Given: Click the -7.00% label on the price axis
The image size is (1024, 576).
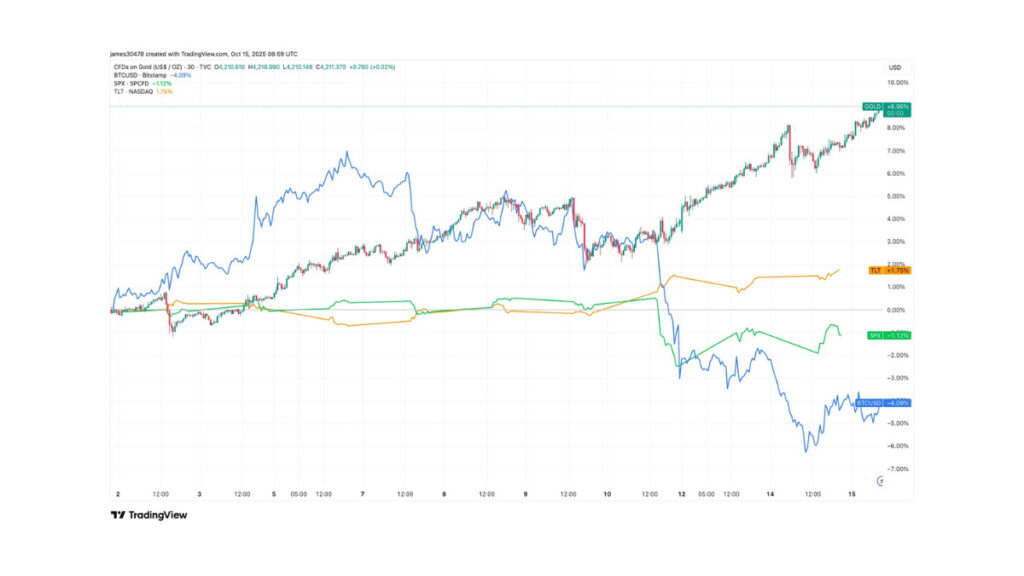Looking at the screenshot, I should point(895,468).
